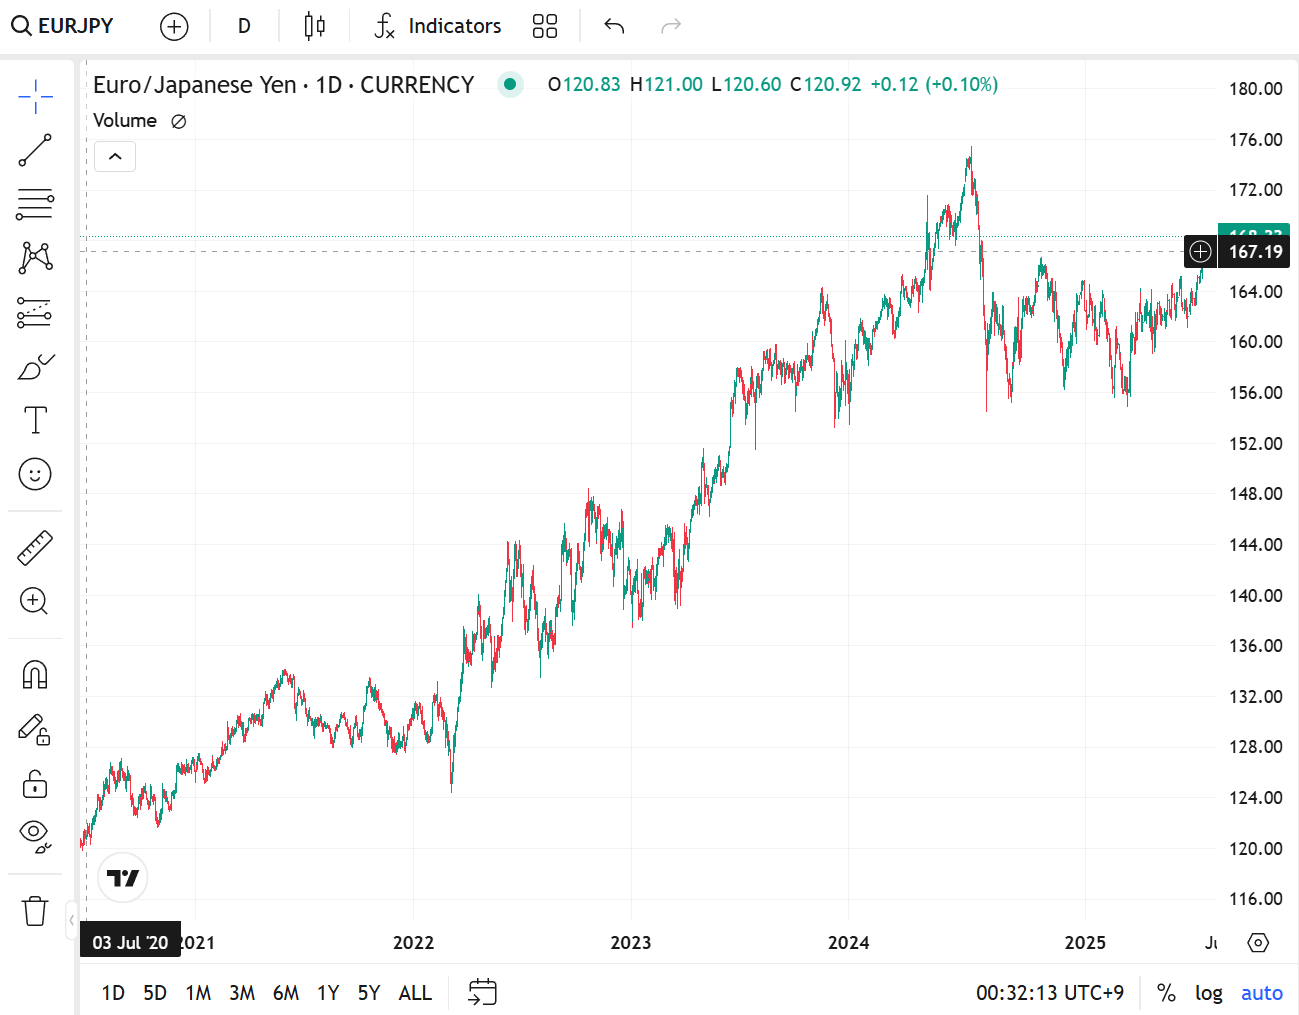Switch to 5Y time range
This screenshot has width=1299, height=1015.
pyautogui.click(x=369, y=993)
